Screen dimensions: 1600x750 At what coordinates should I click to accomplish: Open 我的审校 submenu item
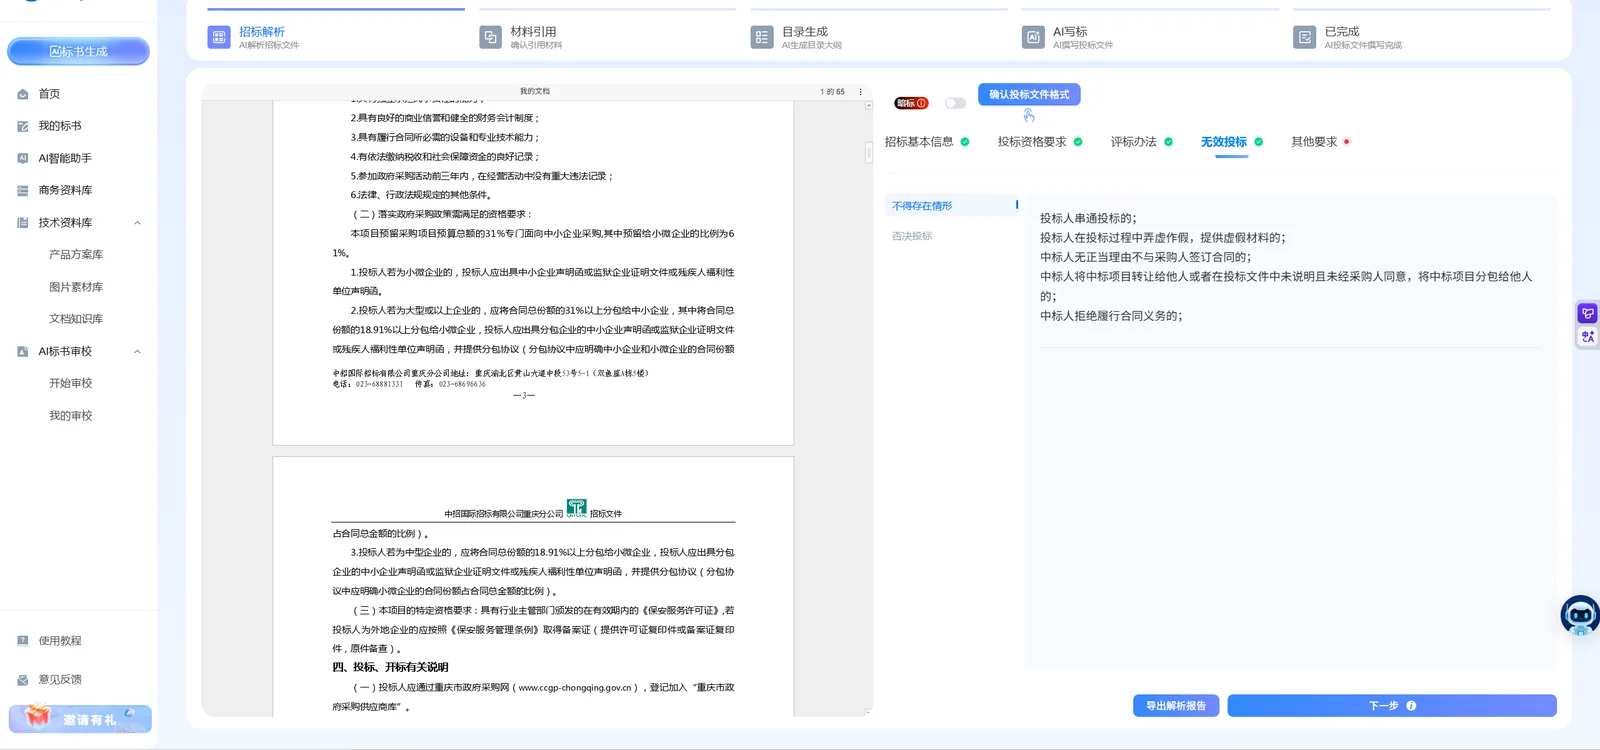point(70,416)
